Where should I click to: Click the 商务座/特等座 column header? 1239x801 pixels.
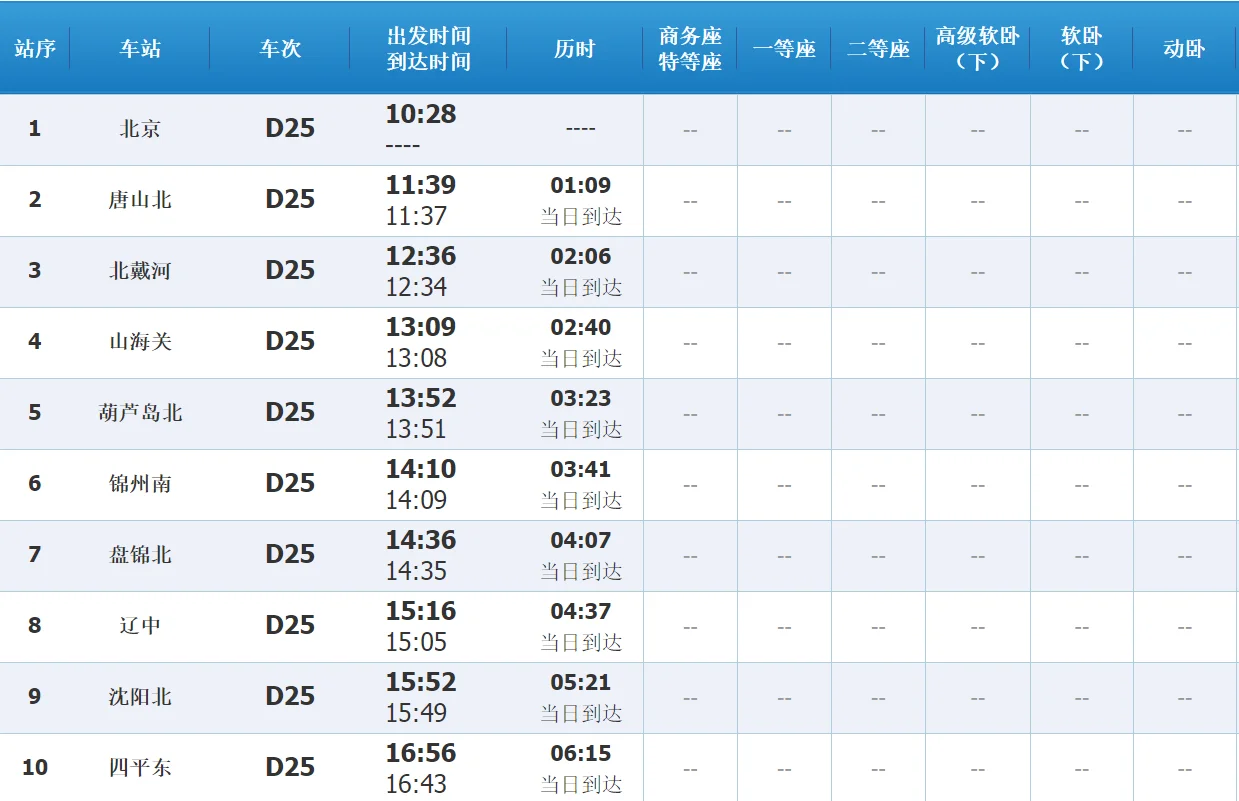690,47
